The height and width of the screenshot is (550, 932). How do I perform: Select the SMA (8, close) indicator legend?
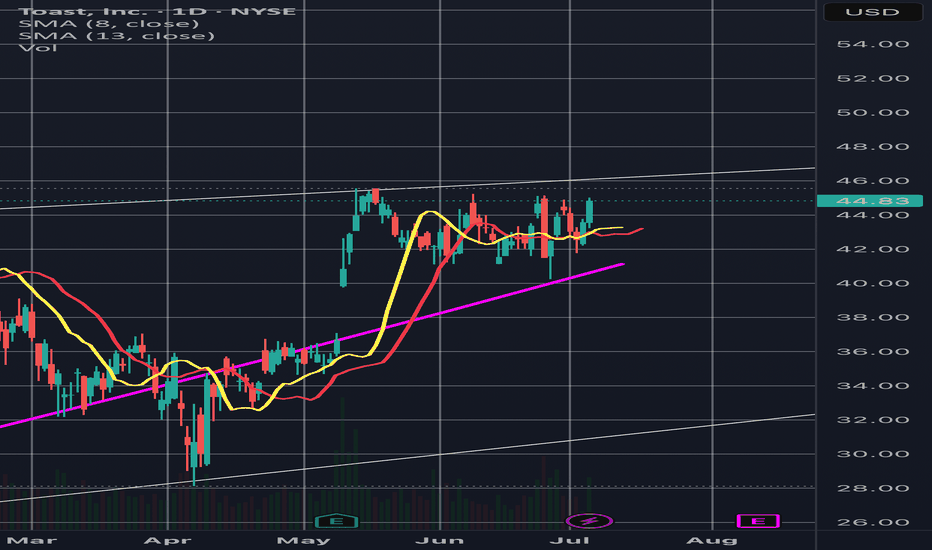tap(109, 24)
